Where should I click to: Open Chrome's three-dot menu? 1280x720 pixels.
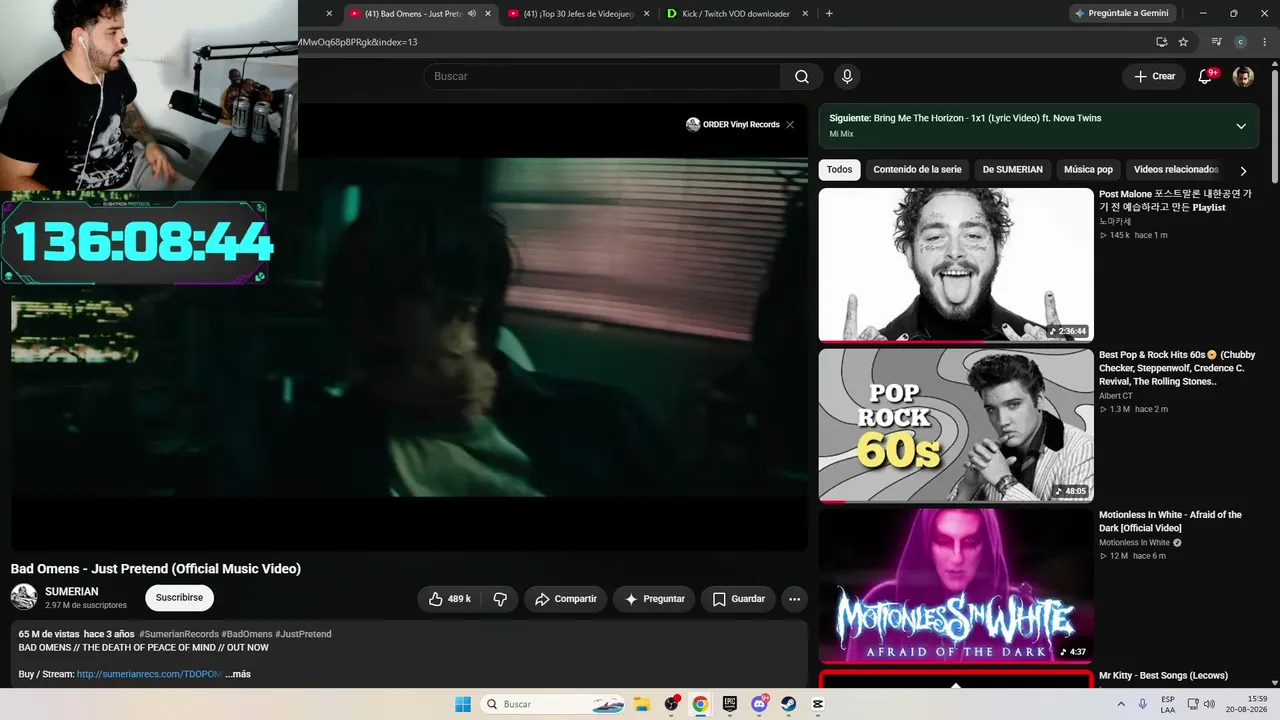(x=1264, y=42)
